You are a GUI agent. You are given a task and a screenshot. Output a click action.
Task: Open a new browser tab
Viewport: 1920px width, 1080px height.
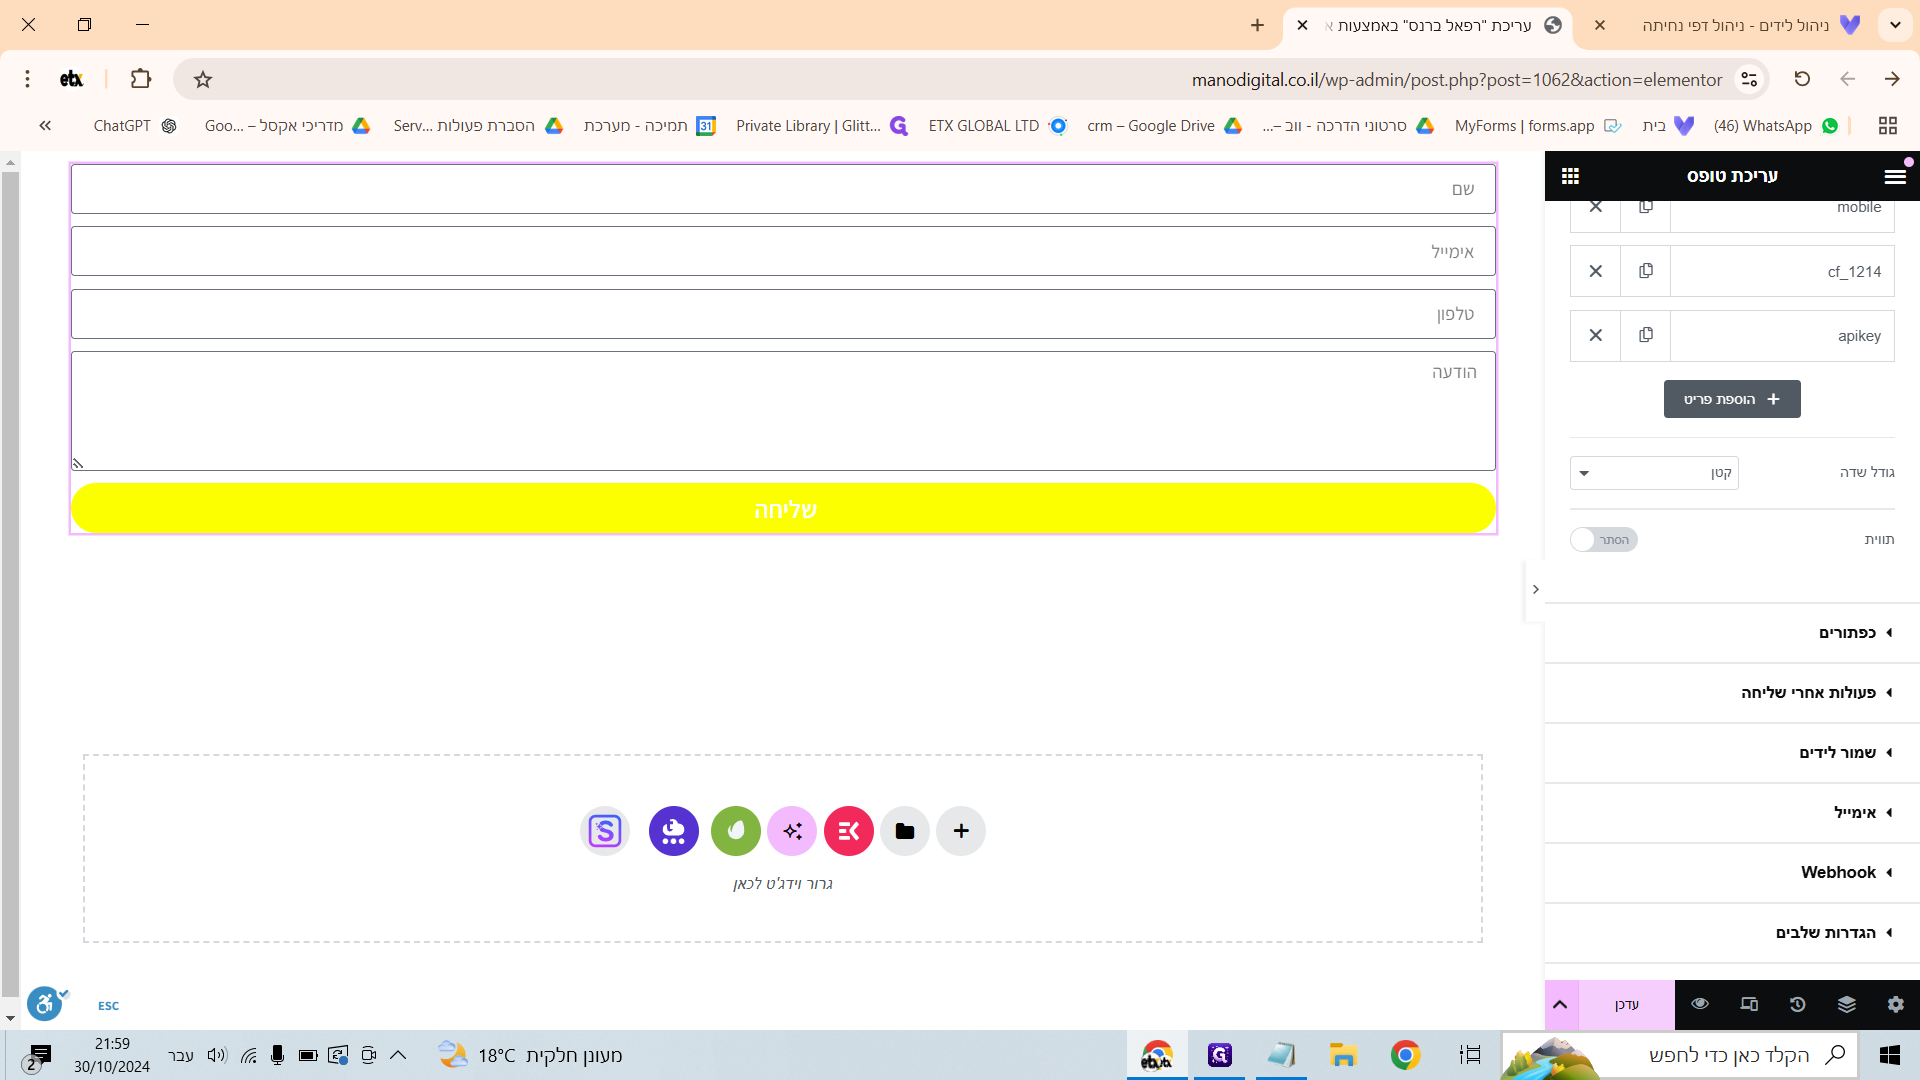(1257, 25)
